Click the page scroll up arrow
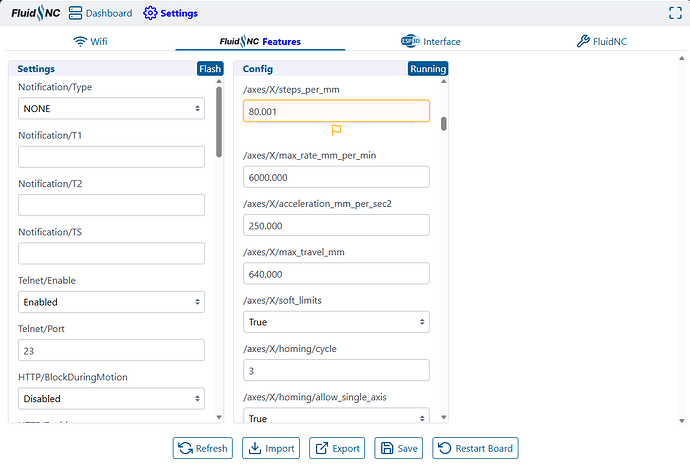The image size is (690, 465). [682, 58]
